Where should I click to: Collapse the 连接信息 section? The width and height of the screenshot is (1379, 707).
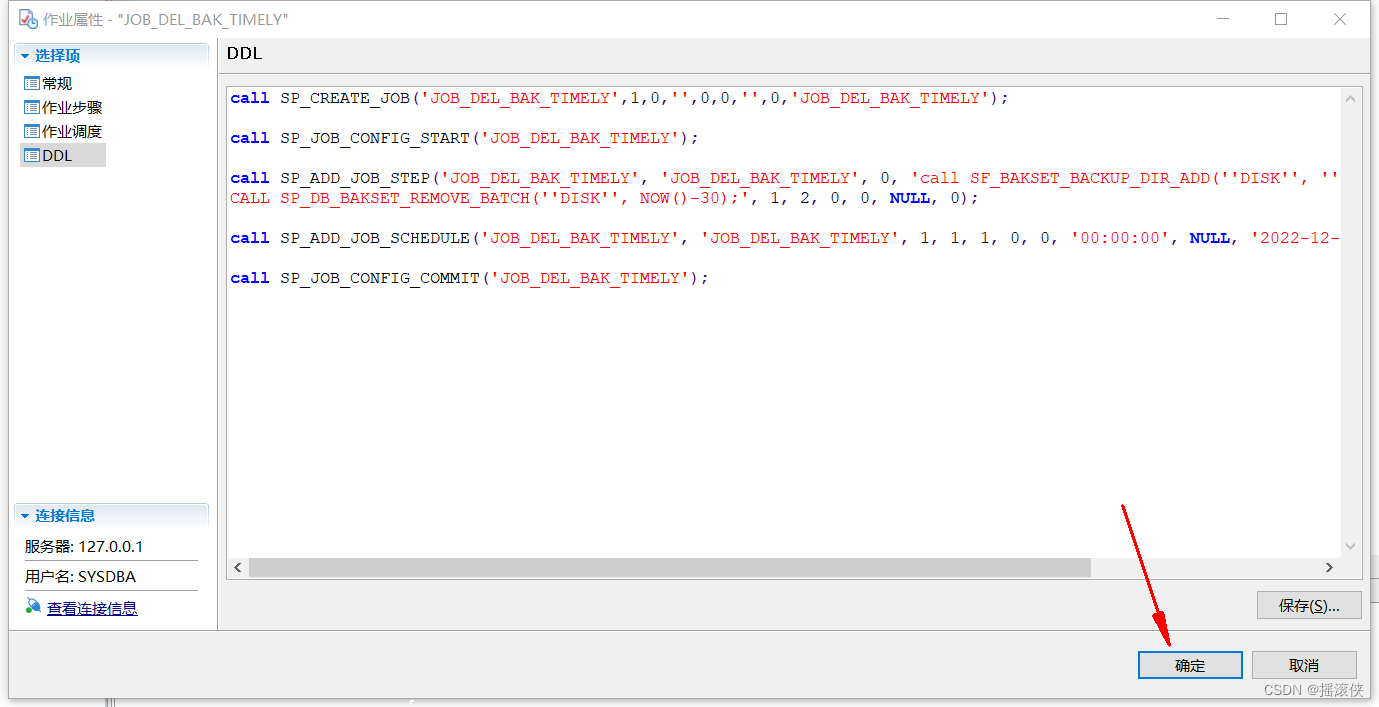pos(25,516)
